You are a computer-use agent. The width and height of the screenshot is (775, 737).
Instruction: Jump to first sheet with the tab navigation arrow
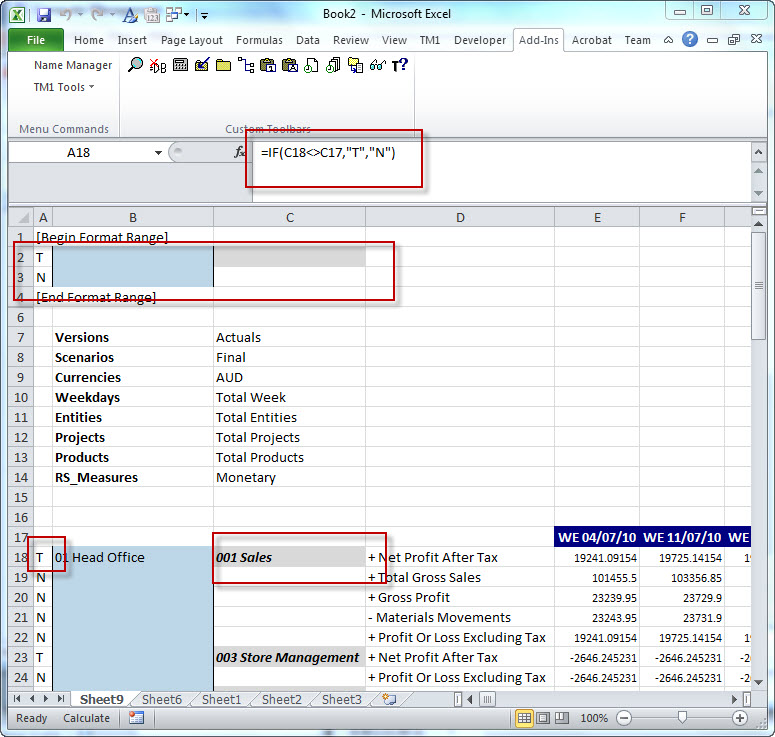(17, 699)
